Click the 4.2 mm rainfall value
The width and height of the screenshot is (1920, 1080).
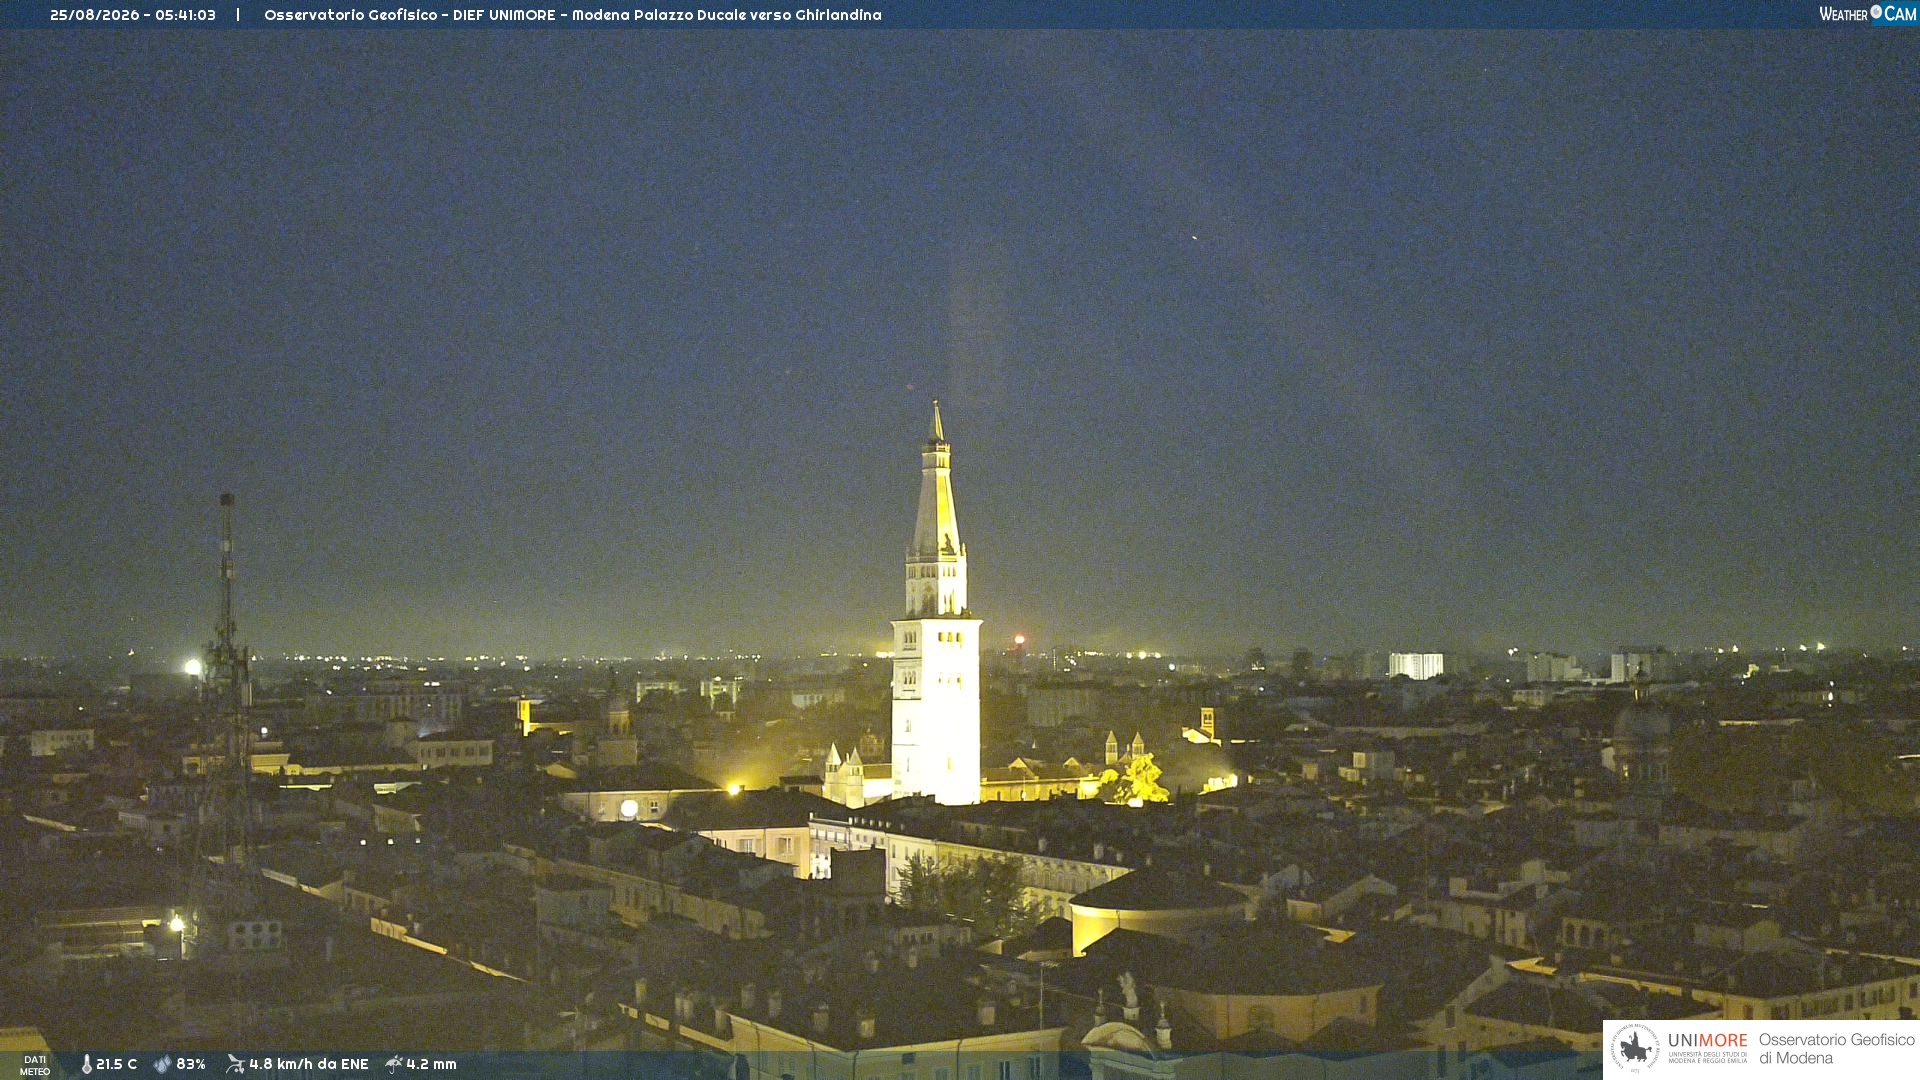click(x=431, y=1064)
